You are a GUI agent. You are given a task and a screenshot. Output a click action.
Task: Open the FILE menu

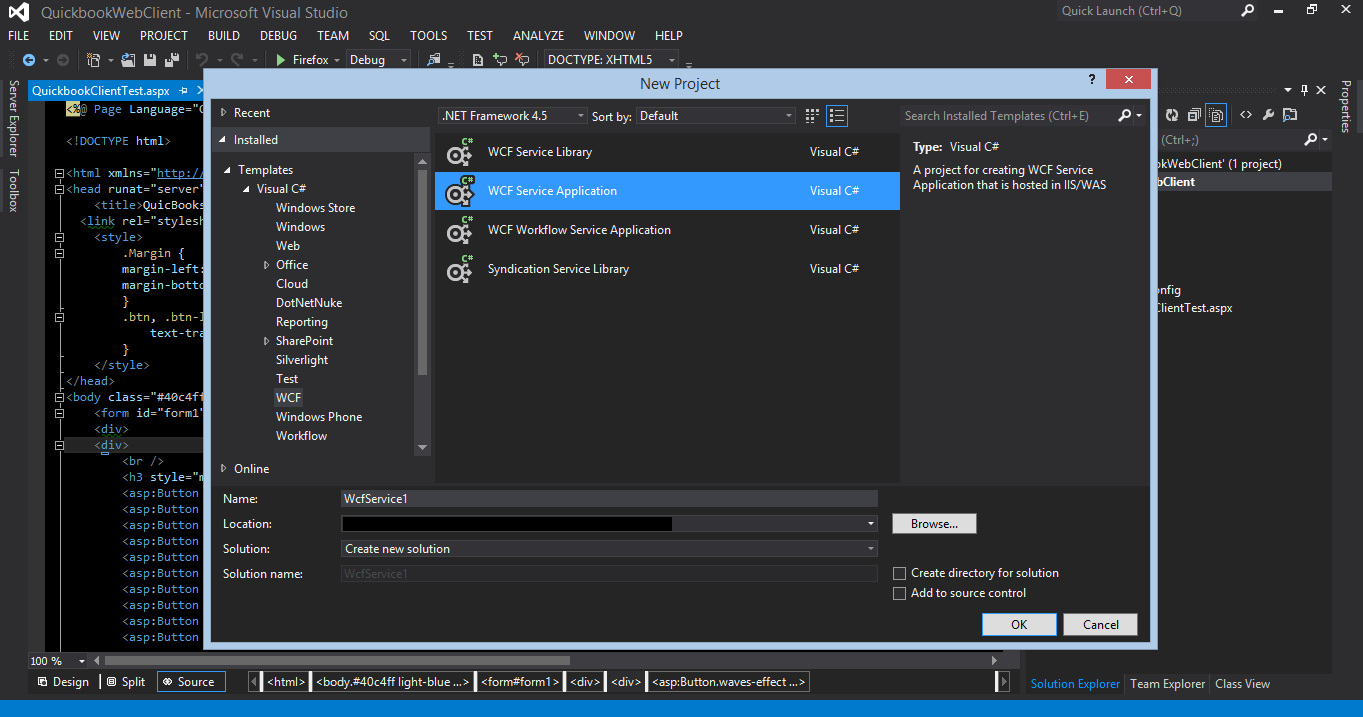click(18, 35)
